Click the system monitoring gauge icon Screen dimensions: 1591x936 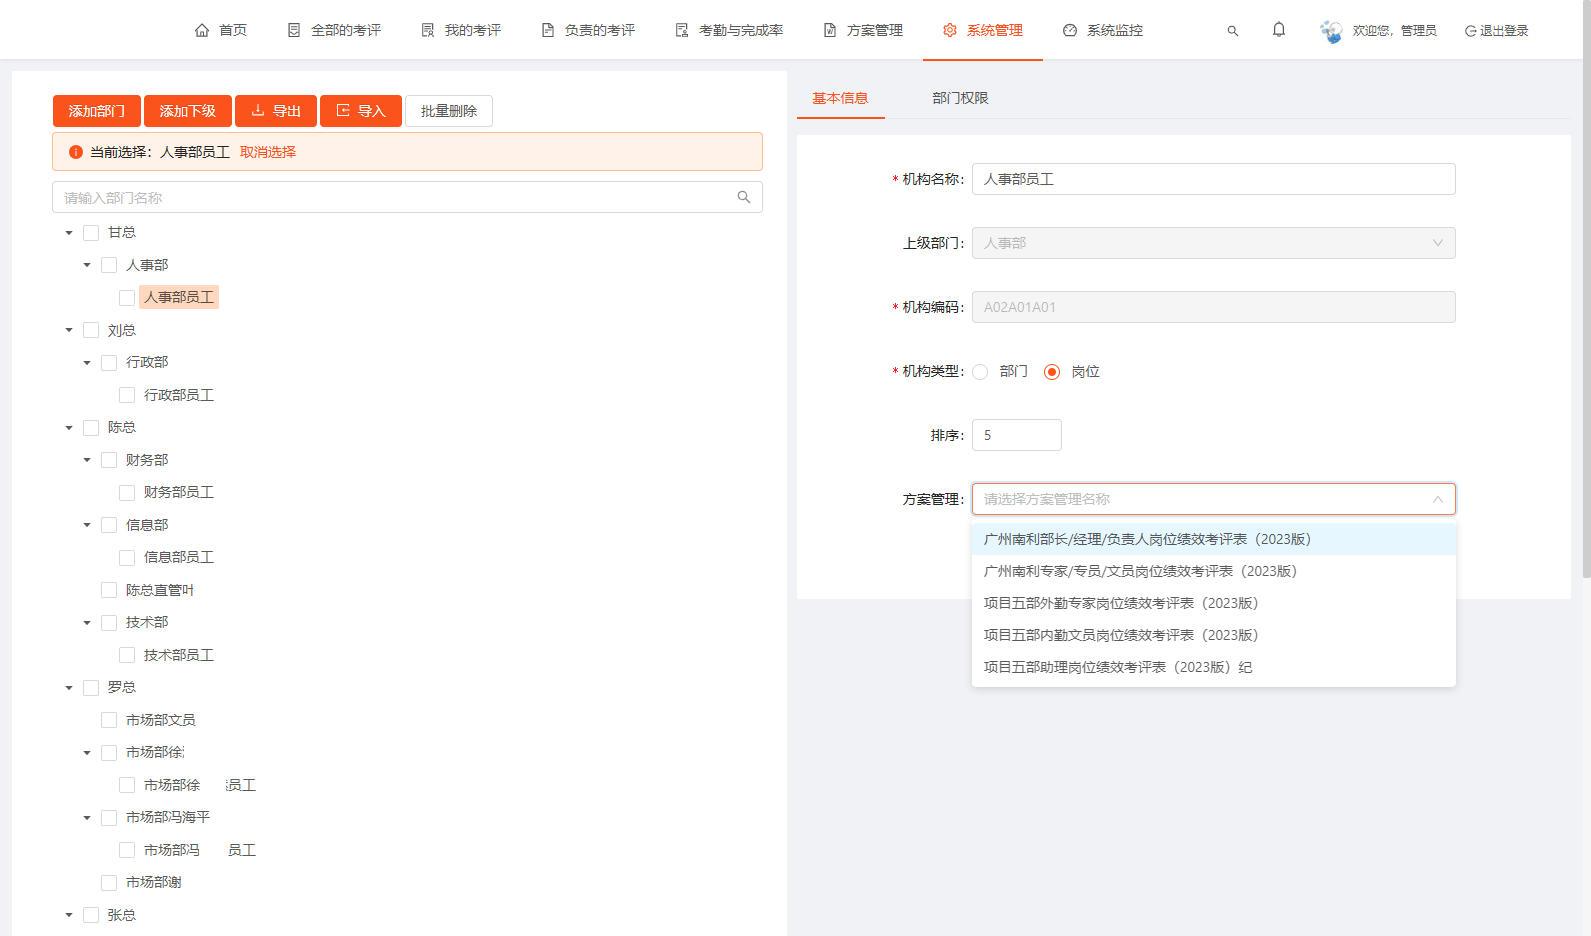tap(1070, 30)
